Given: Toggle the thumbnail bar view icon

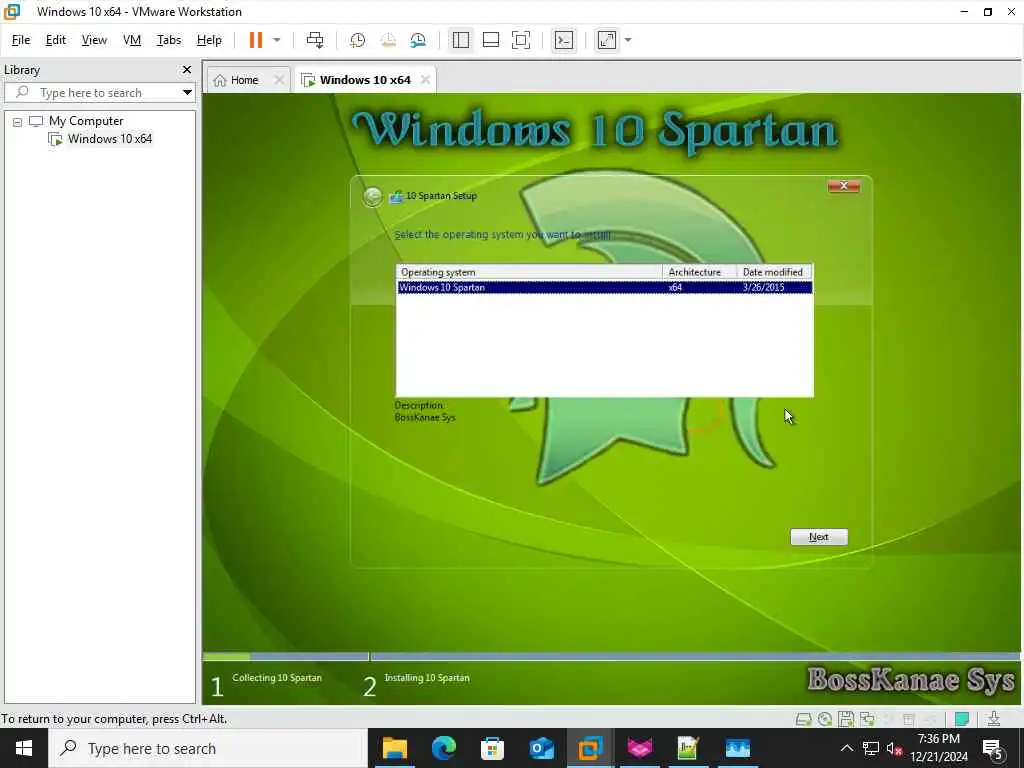Looking at the screenshot, I should (x=490, y=40).
